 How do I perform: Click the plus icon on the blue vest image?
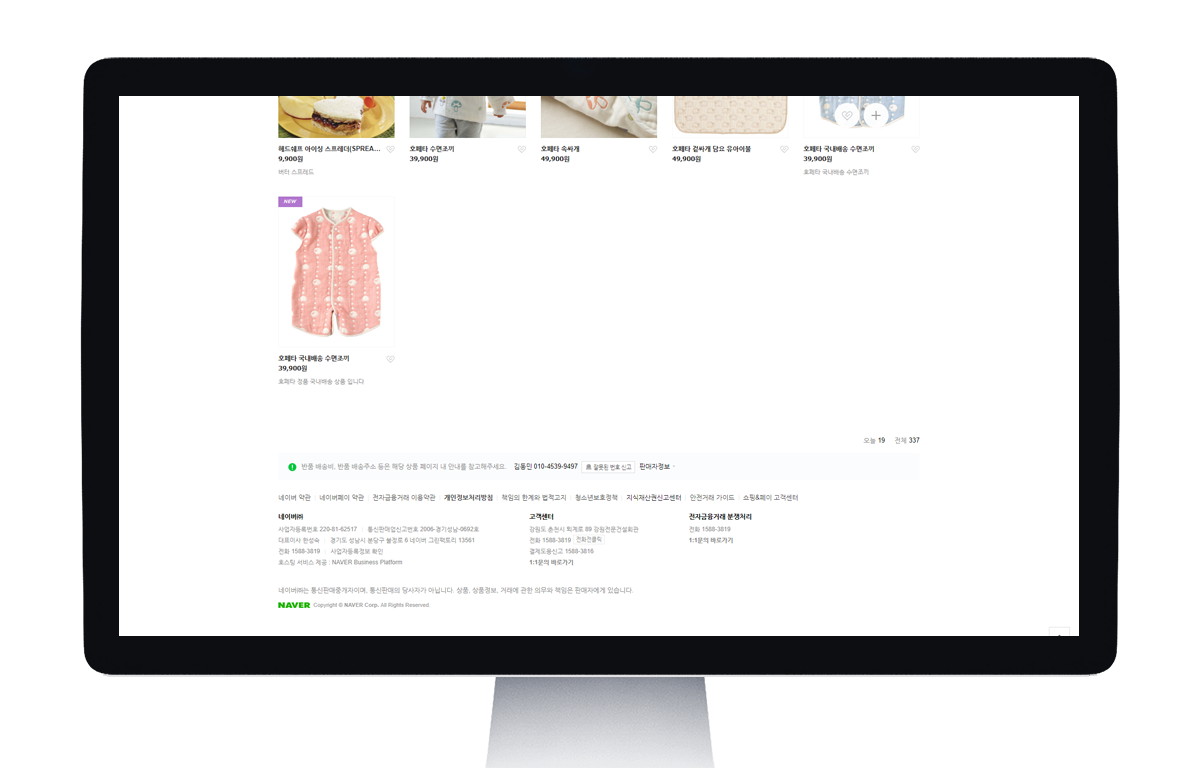pos(876,116)
